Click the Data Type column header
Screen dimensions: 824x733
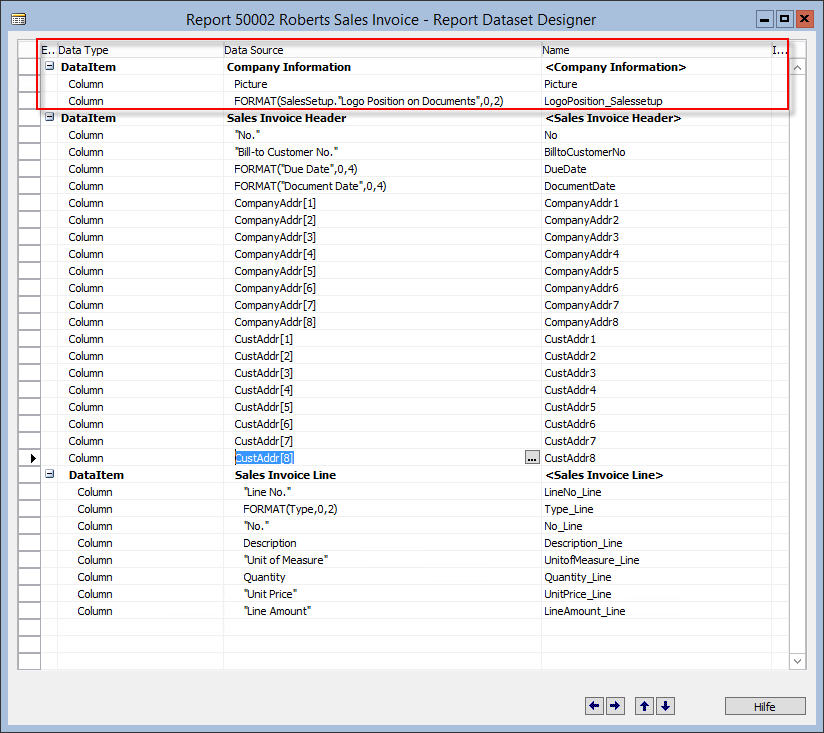coord(140,50)
